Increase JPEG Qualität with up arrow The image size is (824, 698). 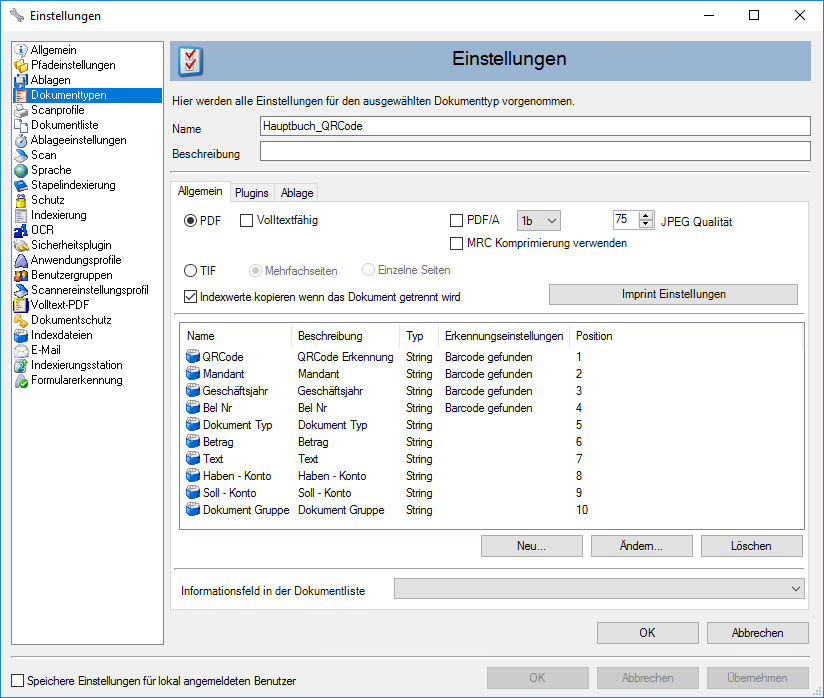646,216
